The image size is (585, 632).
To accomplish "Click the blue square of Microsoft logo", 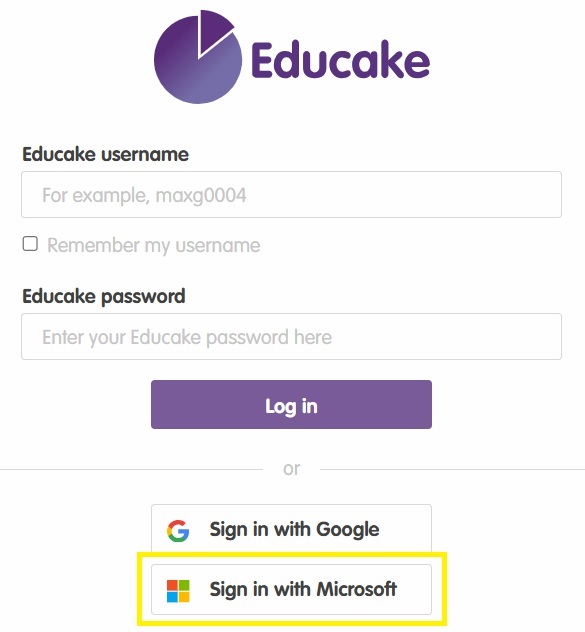I will (x=172, y=597).
